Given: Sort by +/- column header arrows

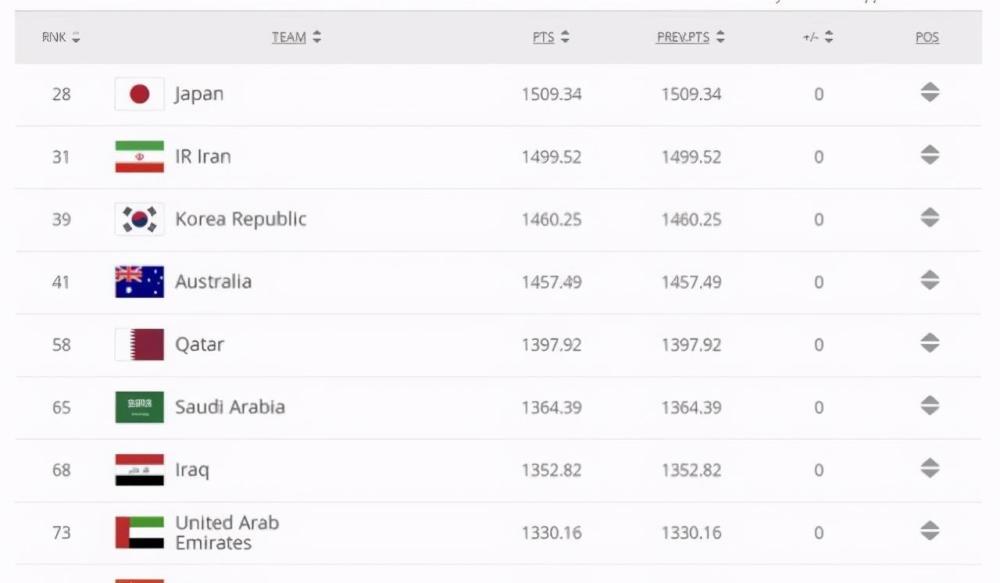Looking at the screenshot, I should click(828, 37).
